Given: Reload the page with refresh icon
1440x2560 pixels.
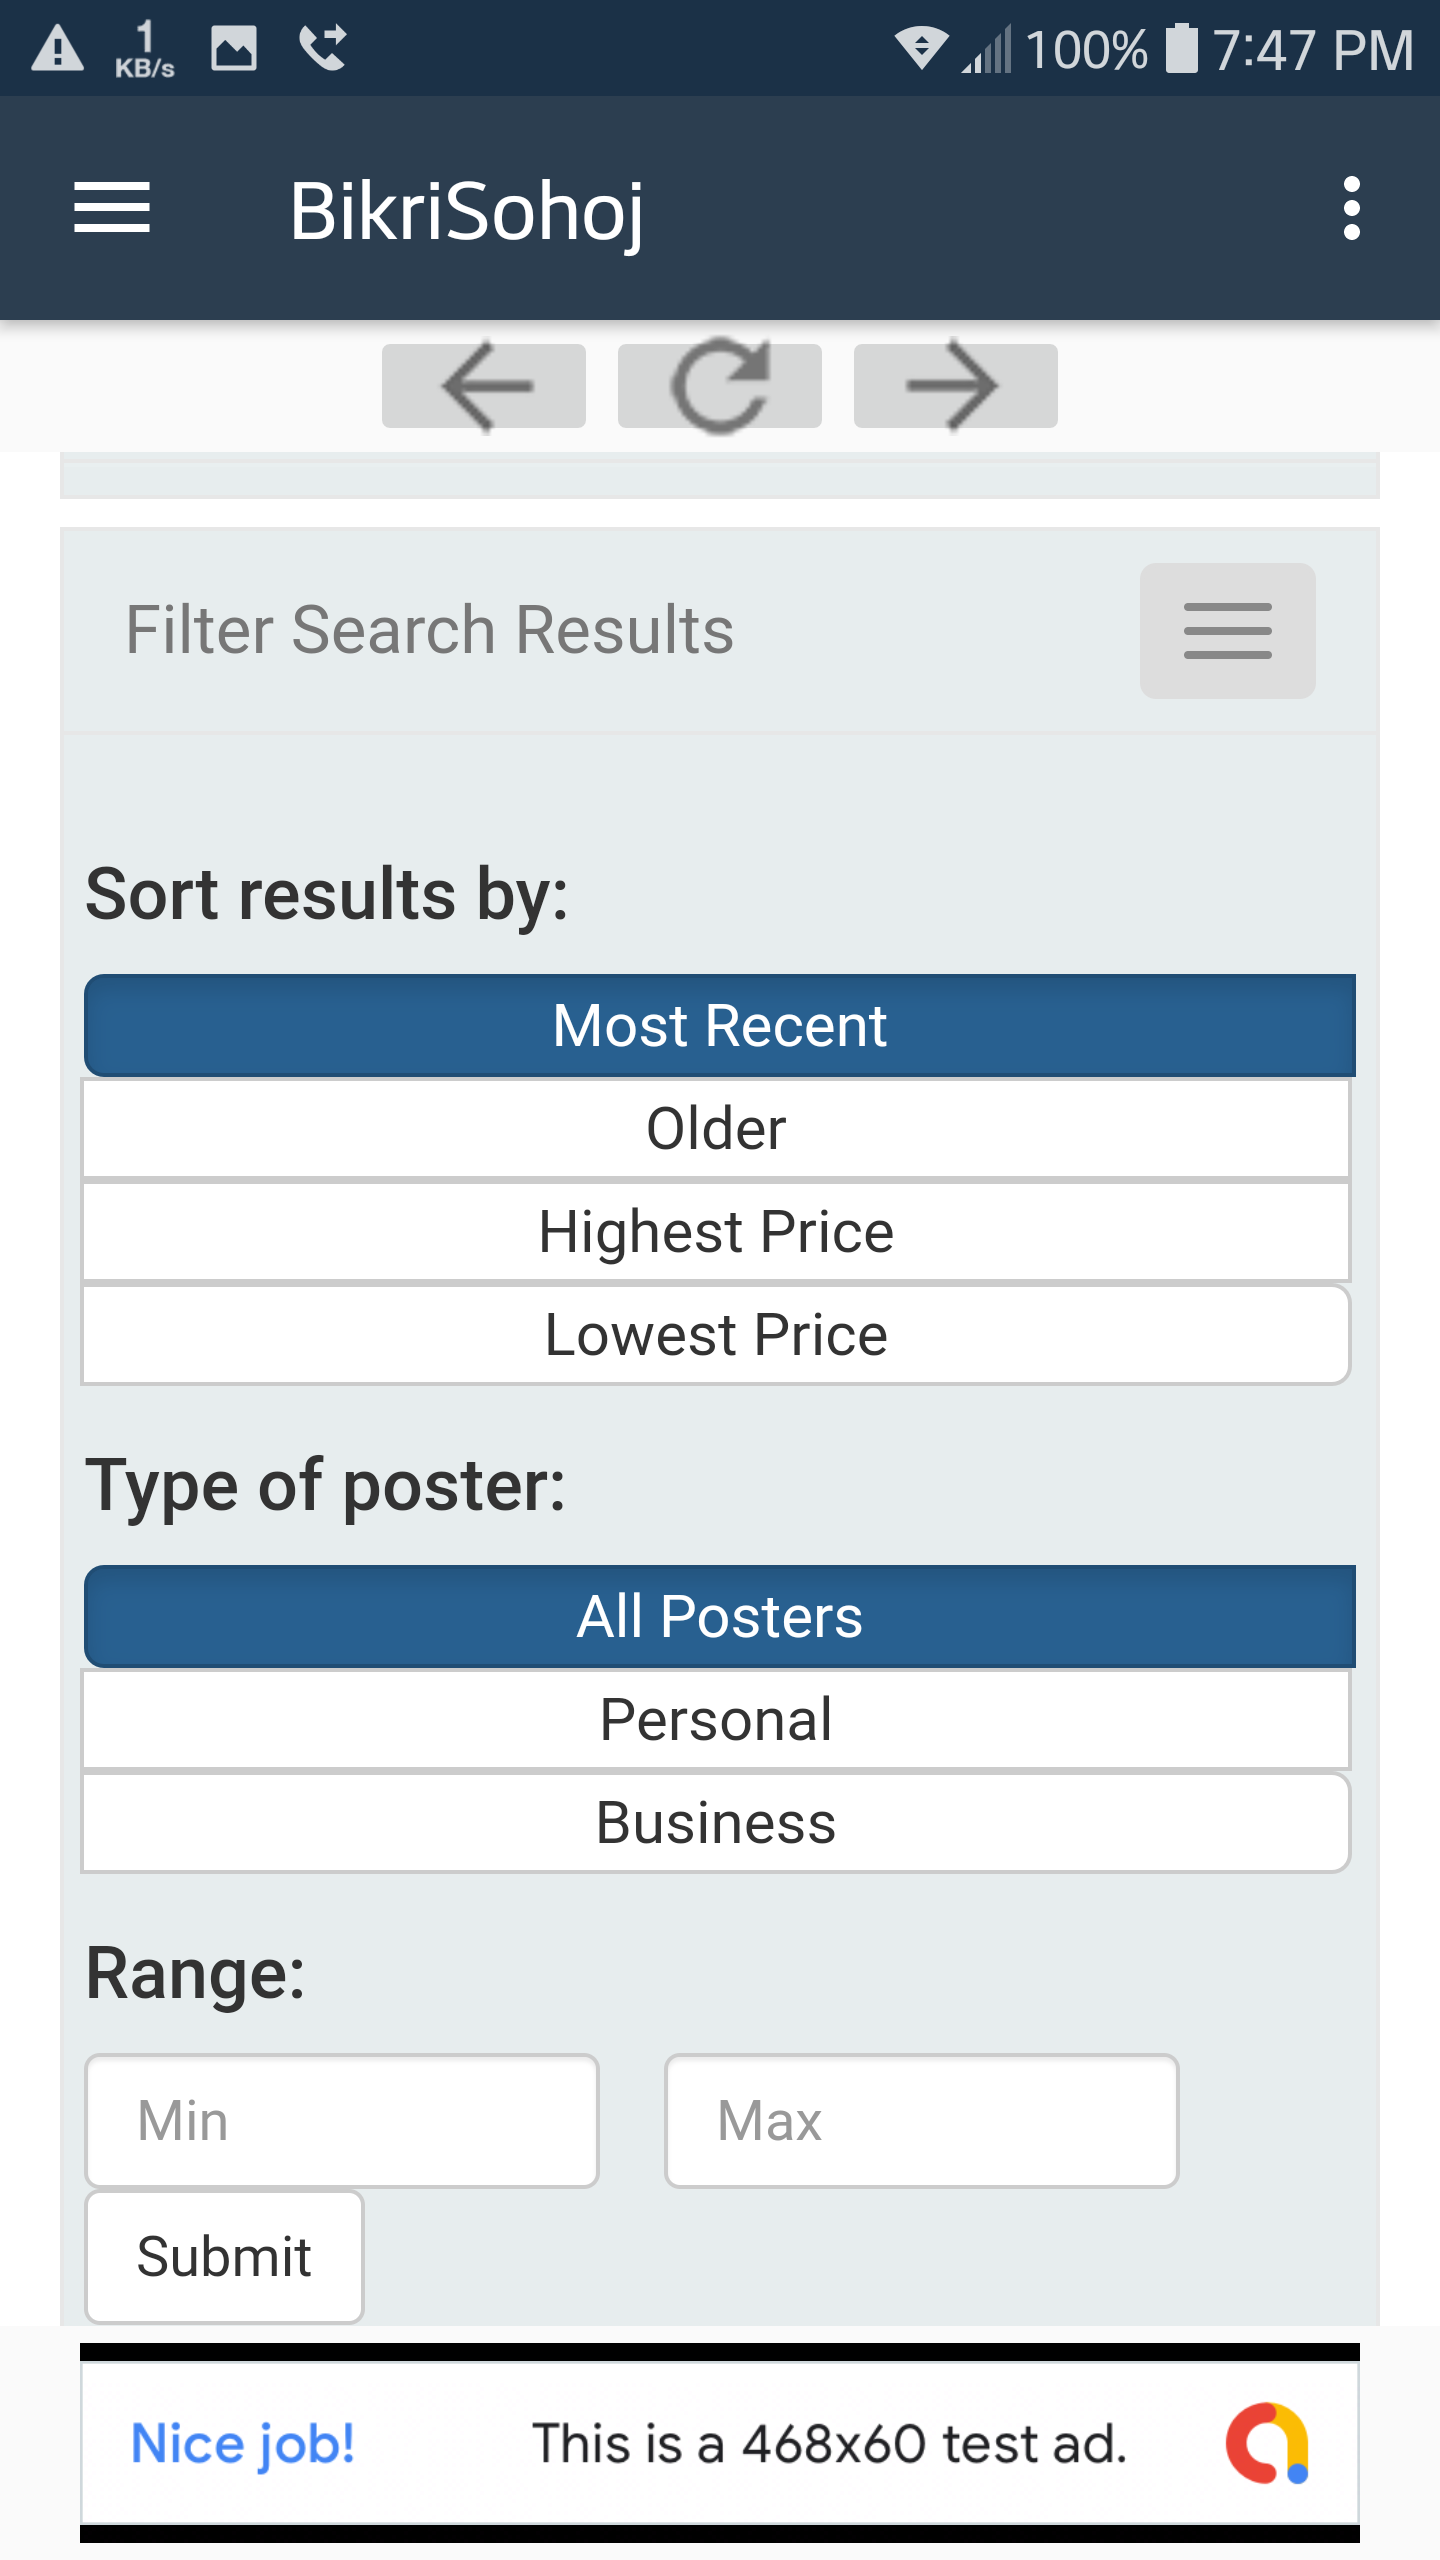Looking at the screenshot, I should coord(720,386).
